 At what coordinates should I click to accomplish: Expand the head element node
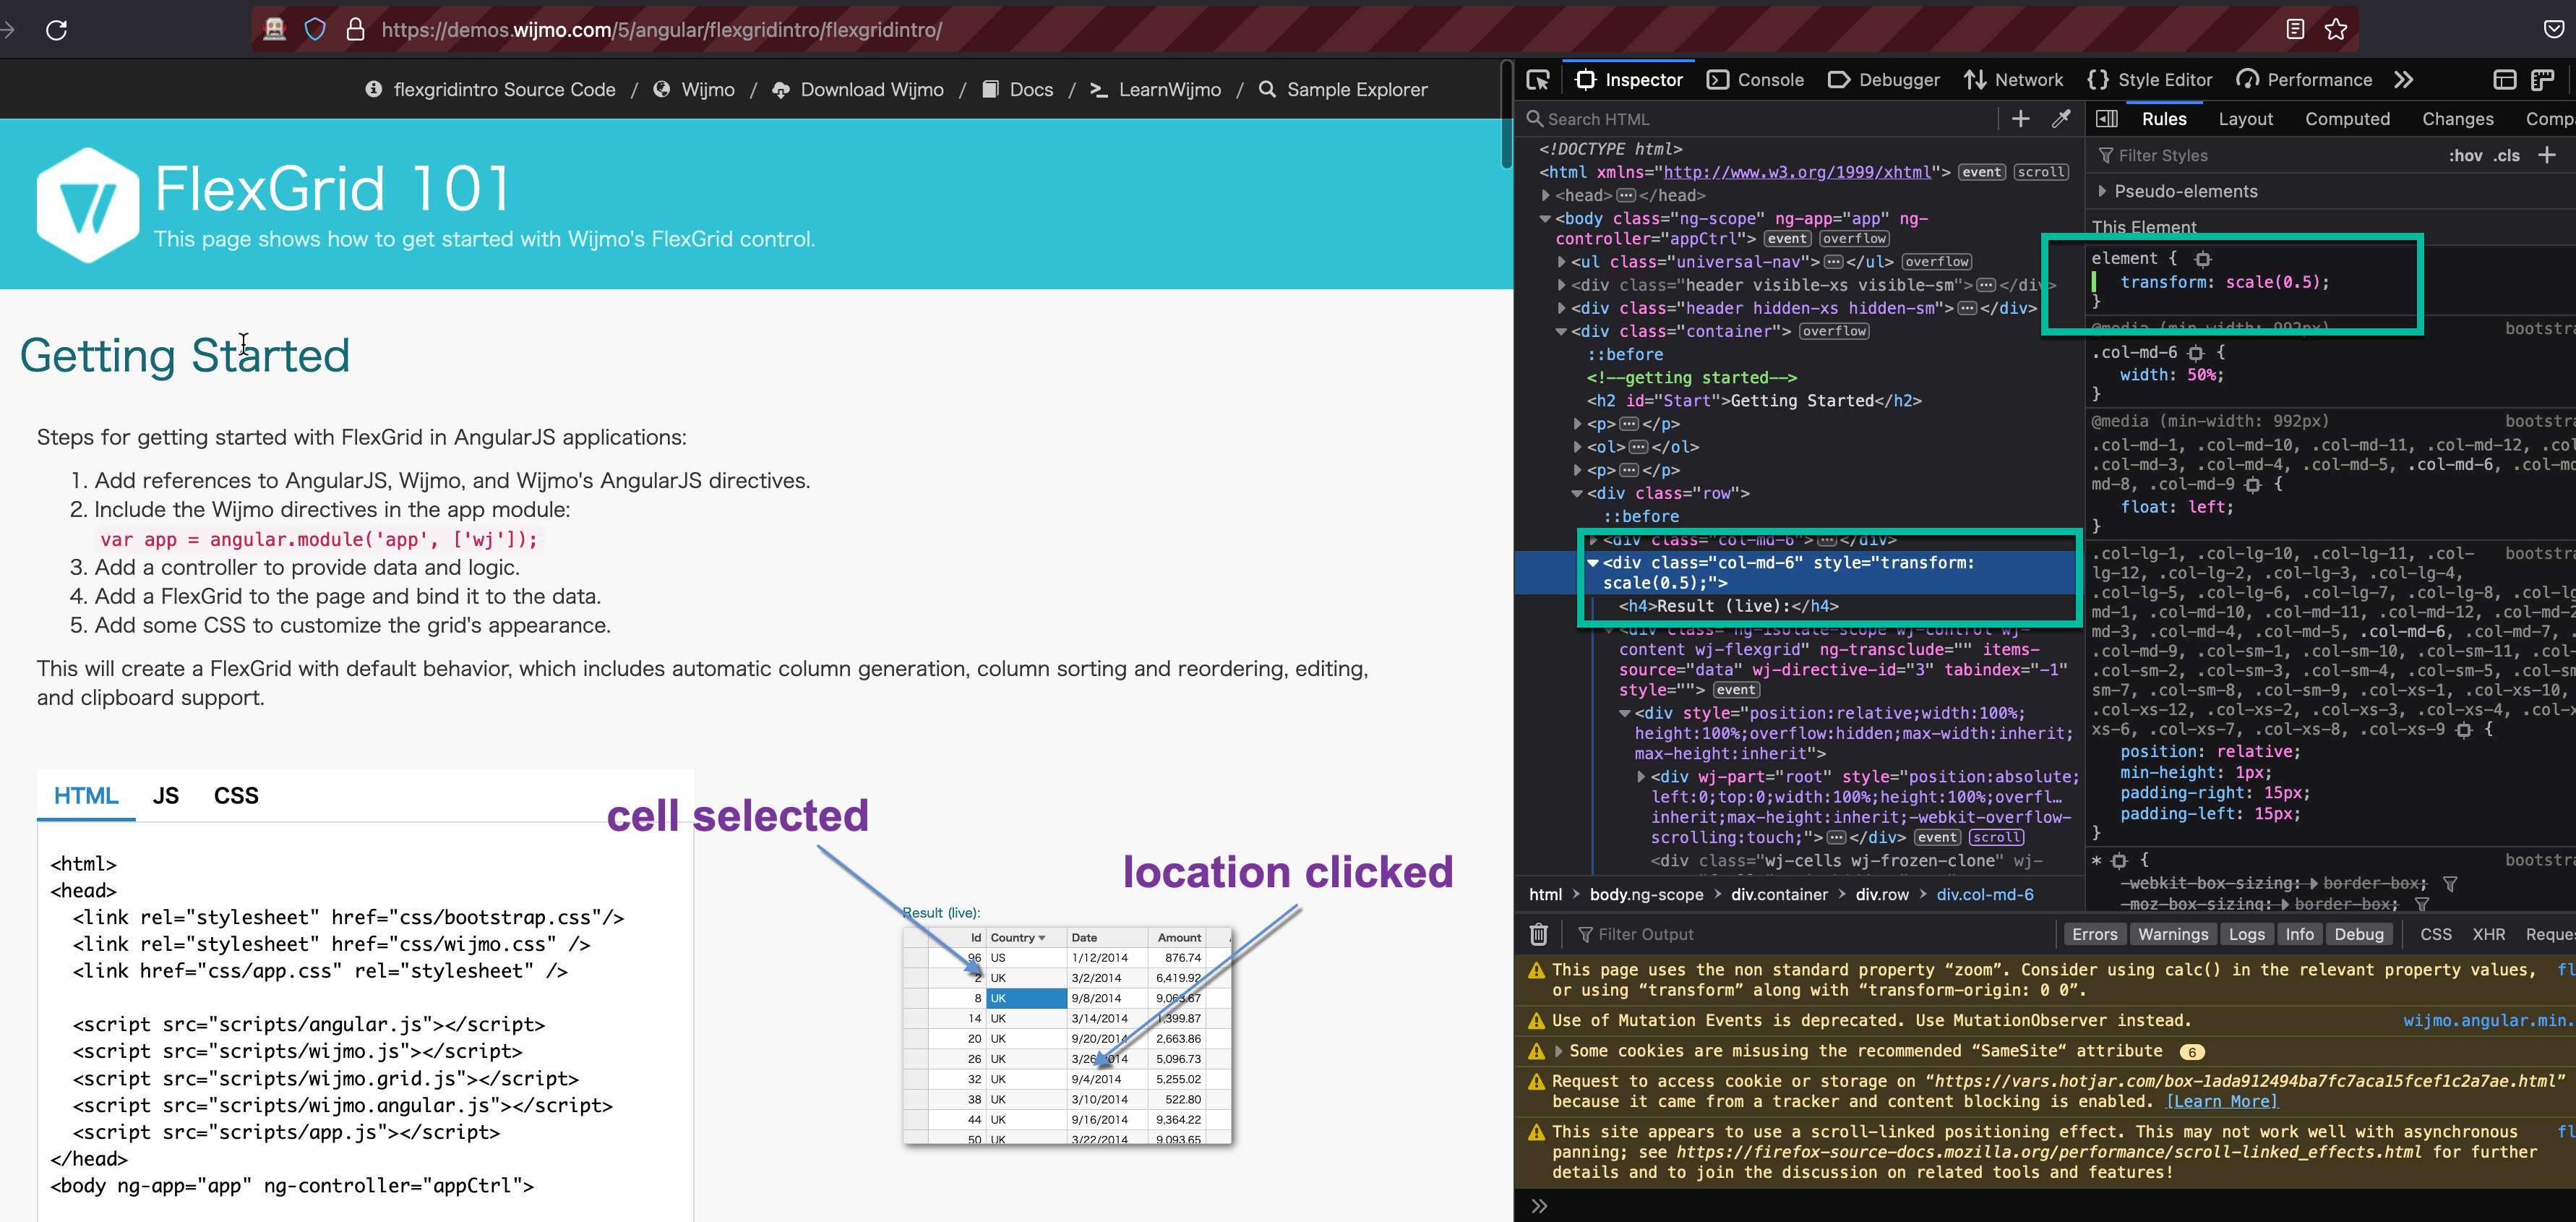[1546, 195]
